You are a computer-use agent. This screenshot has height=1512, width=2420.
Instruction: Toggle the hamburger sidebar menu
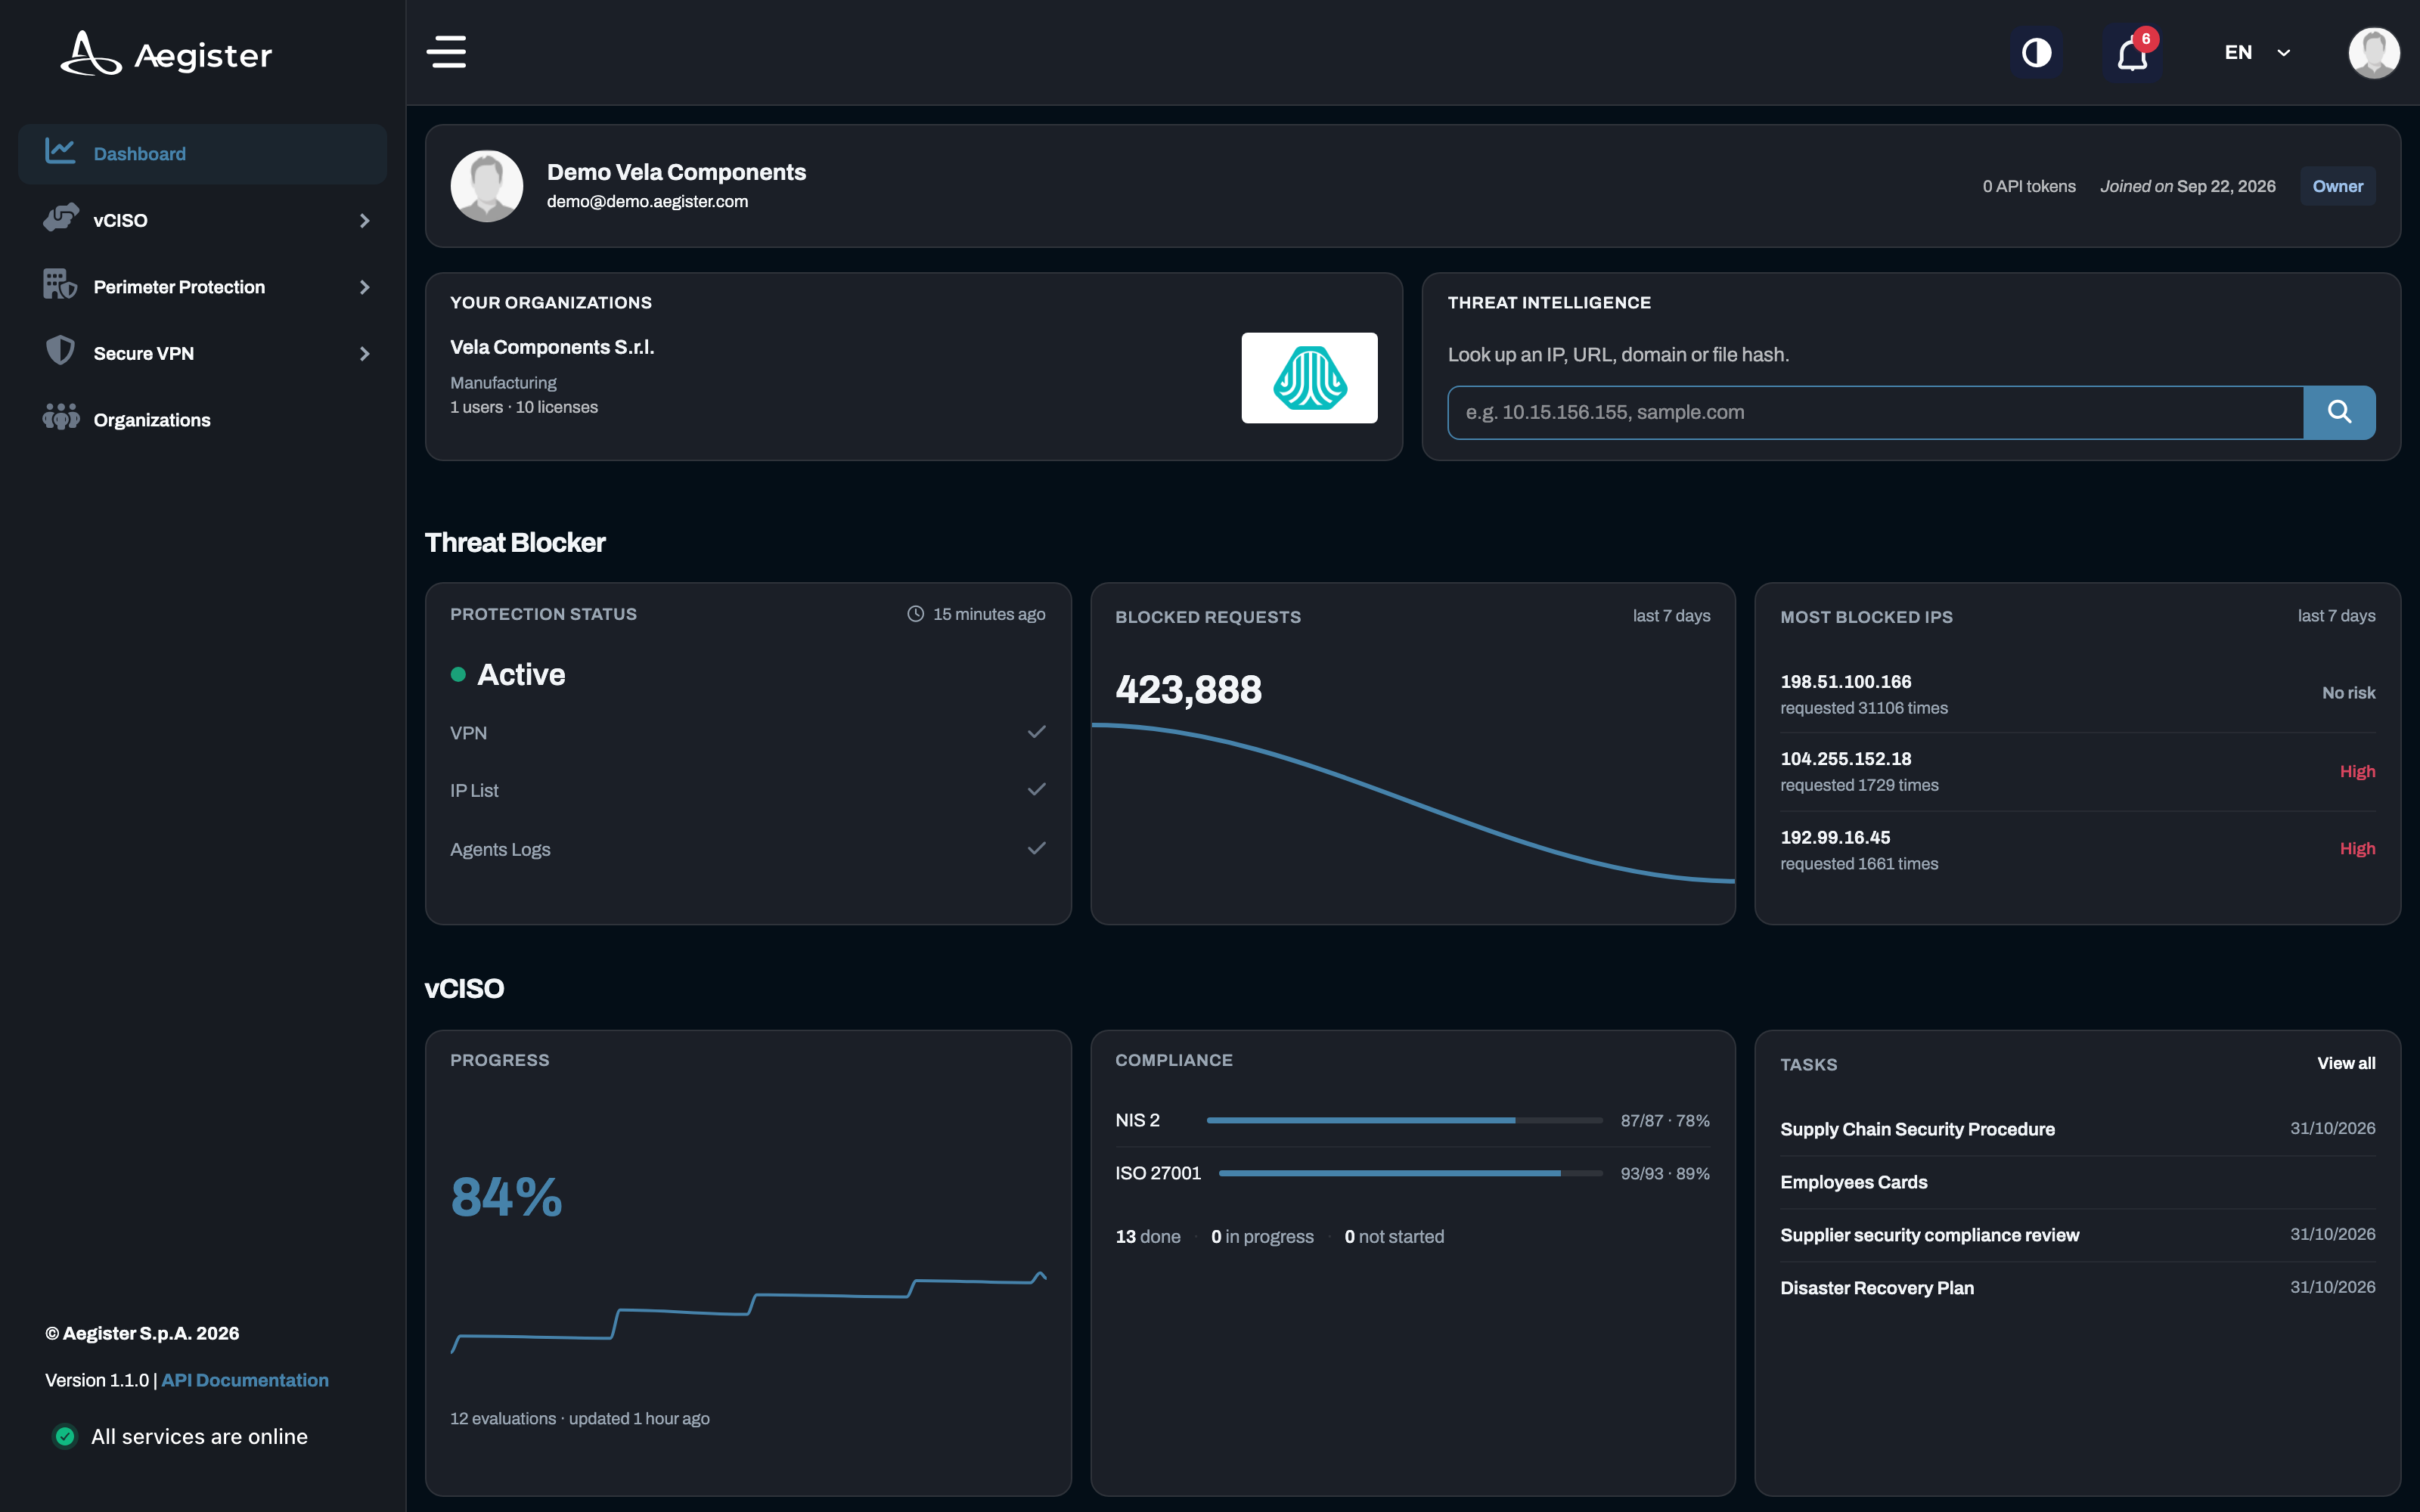[446, 52]
